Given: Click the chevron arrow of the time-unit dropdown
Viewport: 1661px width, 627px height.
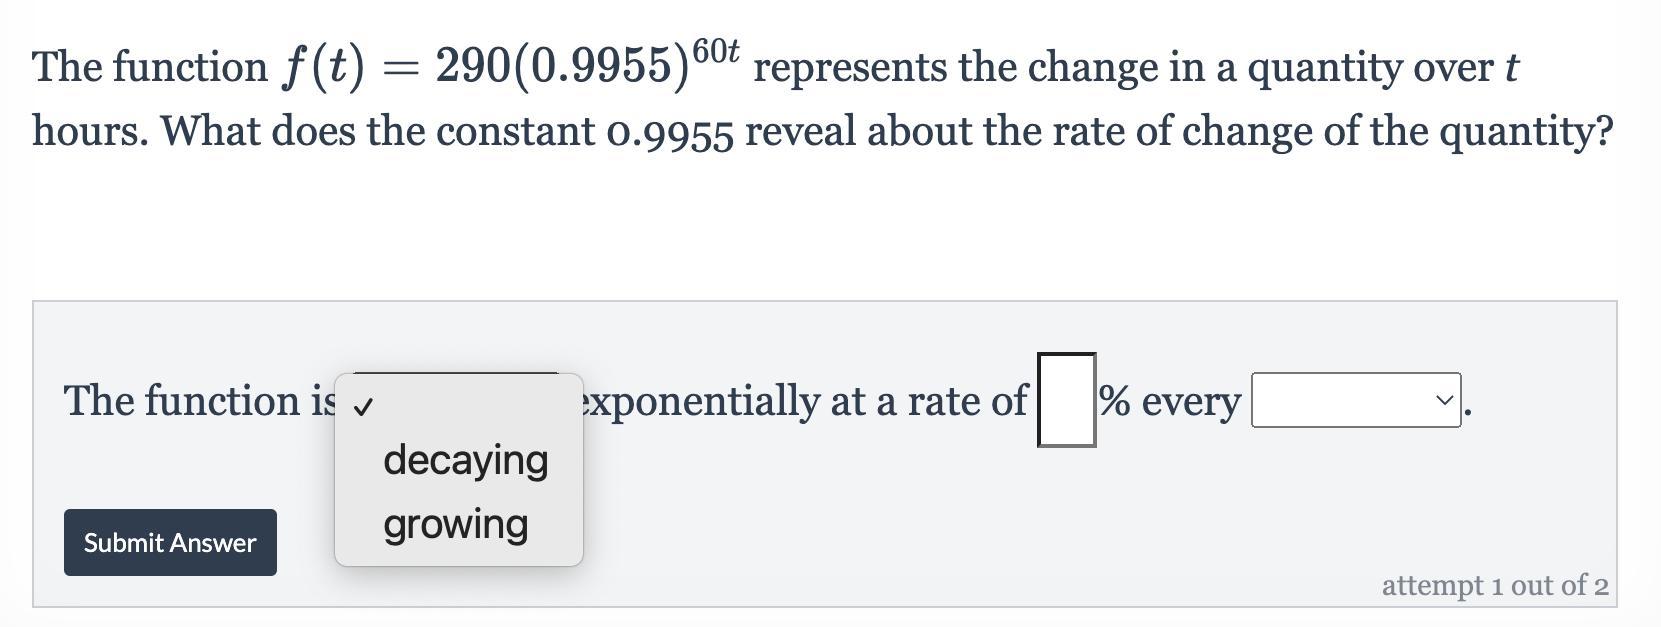Looking at the screenshot, I should 1443,400.
